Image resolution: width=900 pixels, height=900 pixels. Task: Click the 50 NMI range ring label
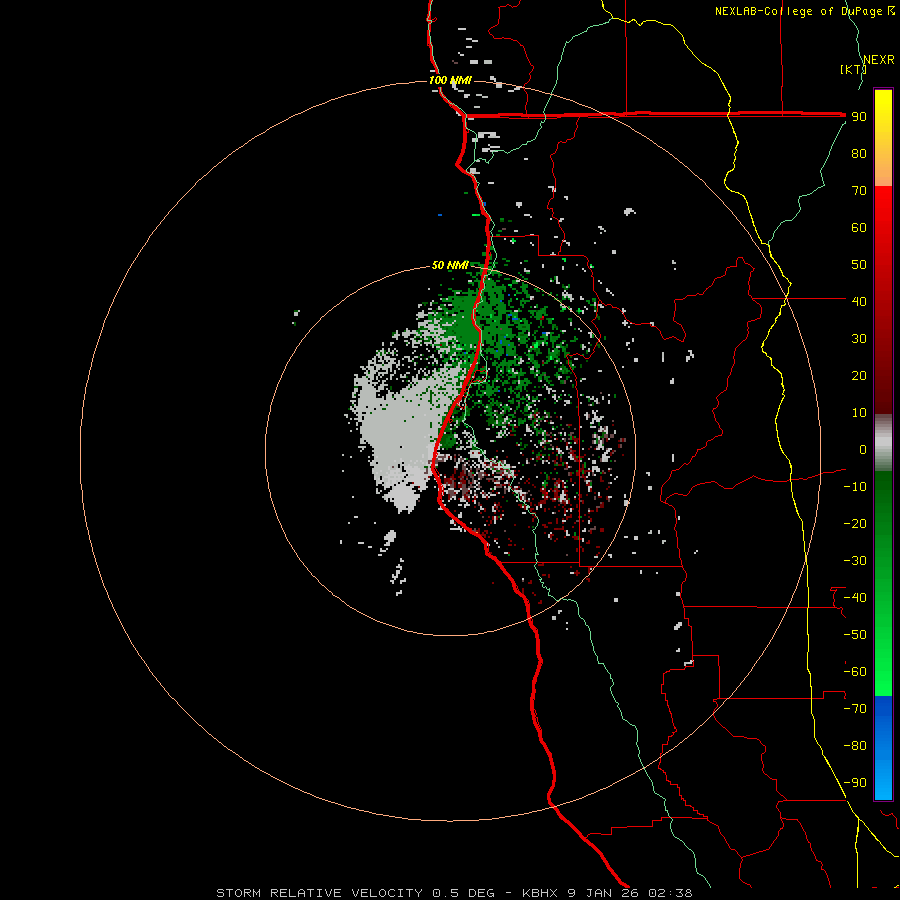coord(450,265)
